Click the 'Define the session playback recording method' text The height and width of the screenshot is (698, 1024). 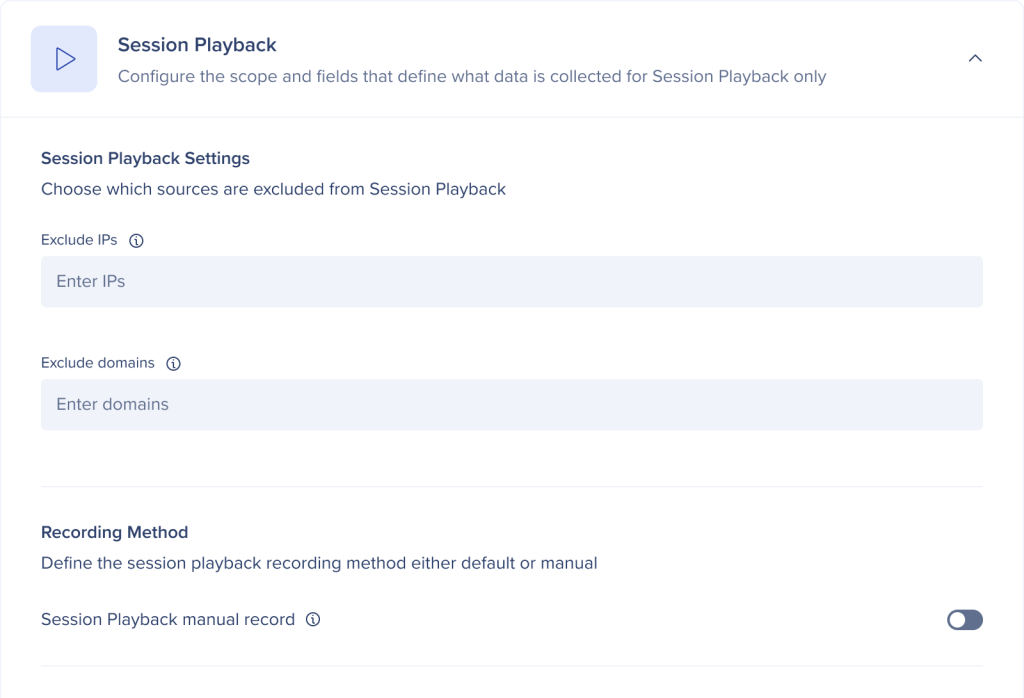pyautogui.click(x=319, y=563)
